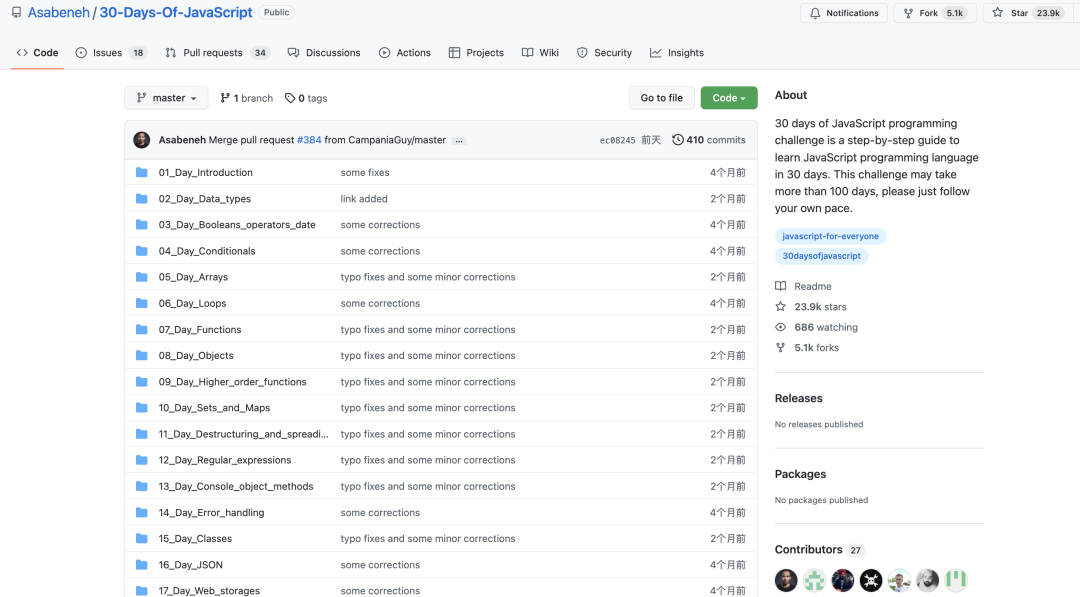Click folder icon for 06_Day_Loops

142,303
